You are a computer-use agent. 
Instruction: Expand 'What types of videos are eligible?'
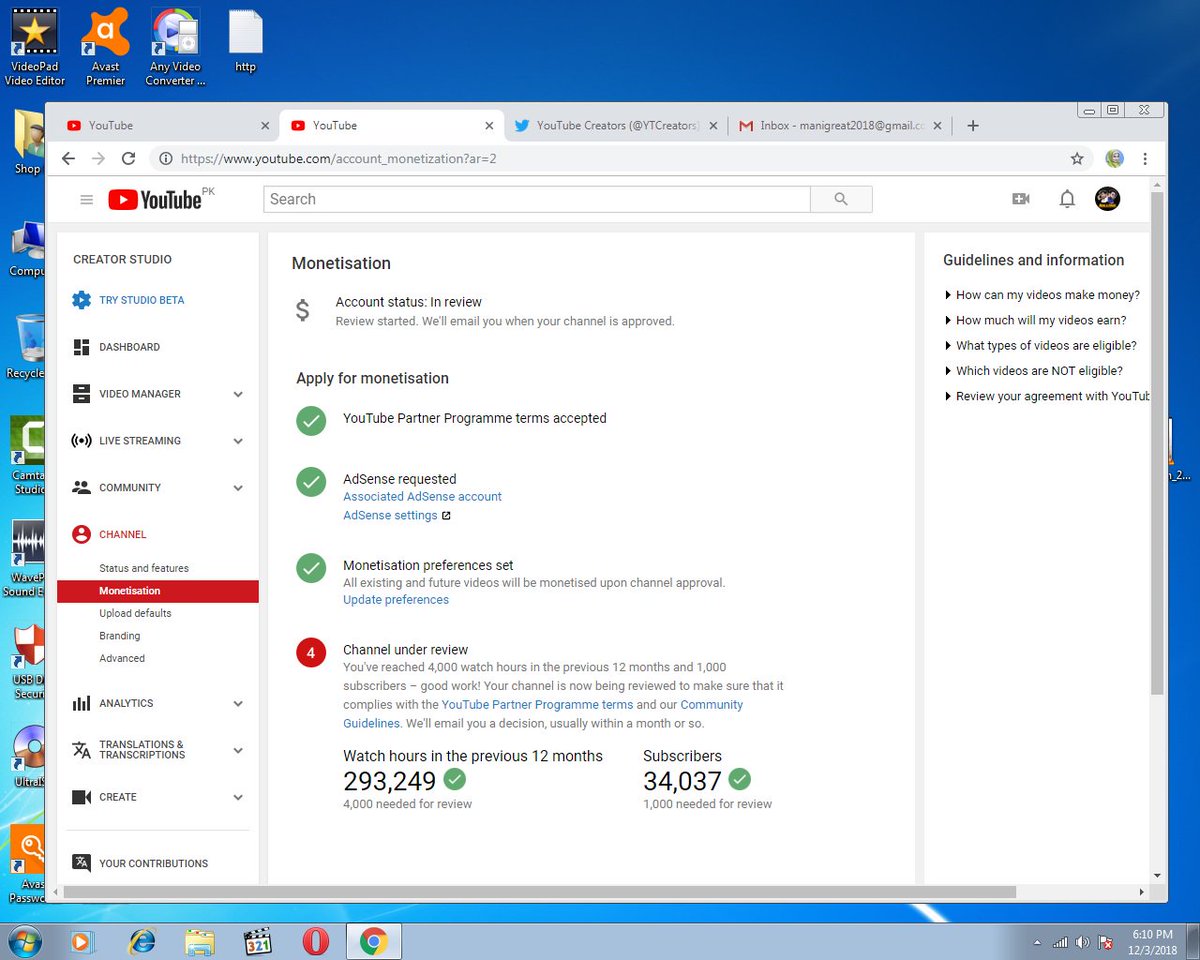(x=1040, y=346)
